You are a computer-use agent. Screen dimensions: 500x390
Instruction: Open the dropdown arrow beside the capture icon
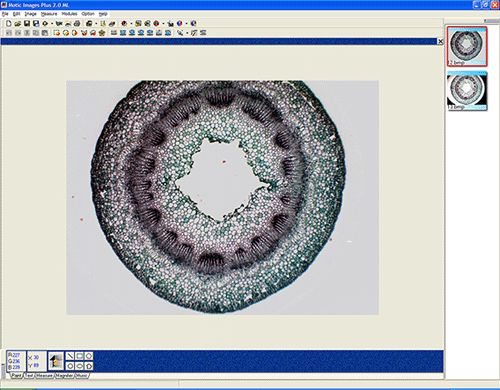(x=96, y=23)
